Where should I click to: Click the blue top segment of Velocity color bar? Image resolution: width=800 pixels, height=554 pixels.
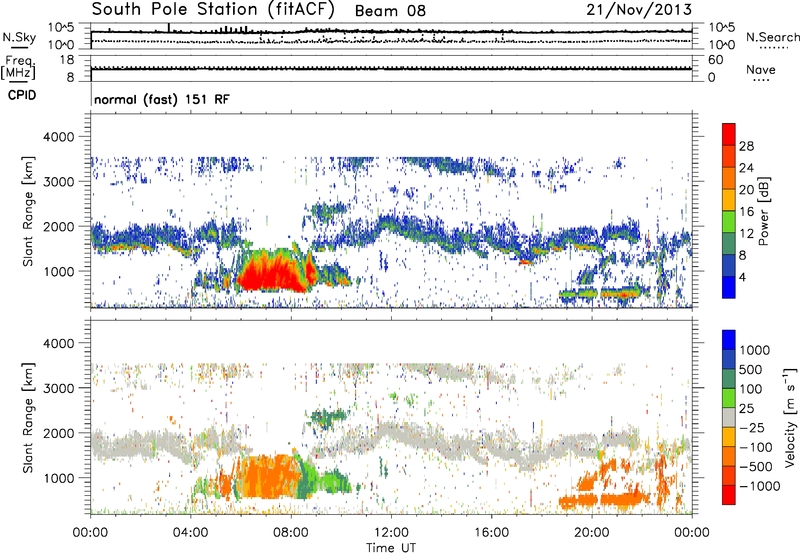coord(729,340)
